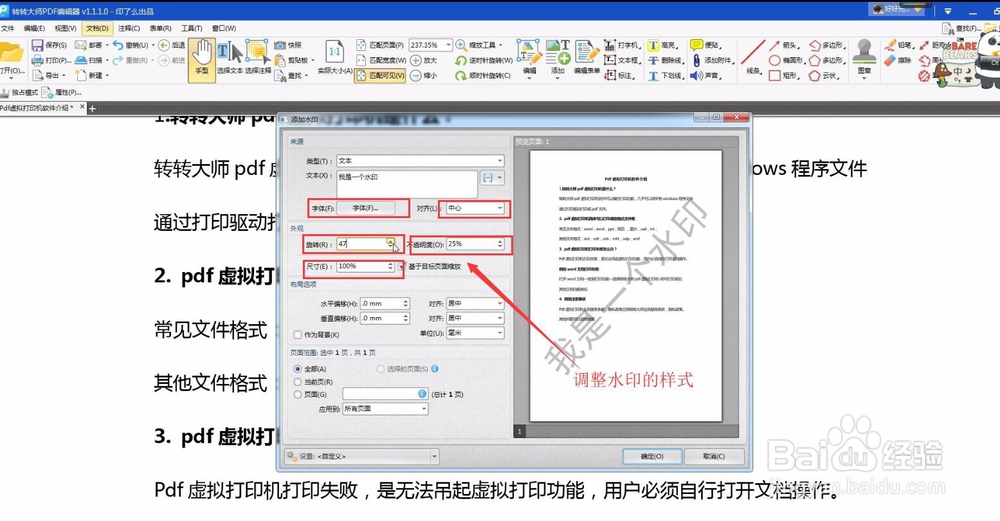Image resolution: width=1000 pixels, height=521 pixels.
Task: Click the 尺寸 100% size spinner
Action: pyautogui.click(x=390, y=266)
